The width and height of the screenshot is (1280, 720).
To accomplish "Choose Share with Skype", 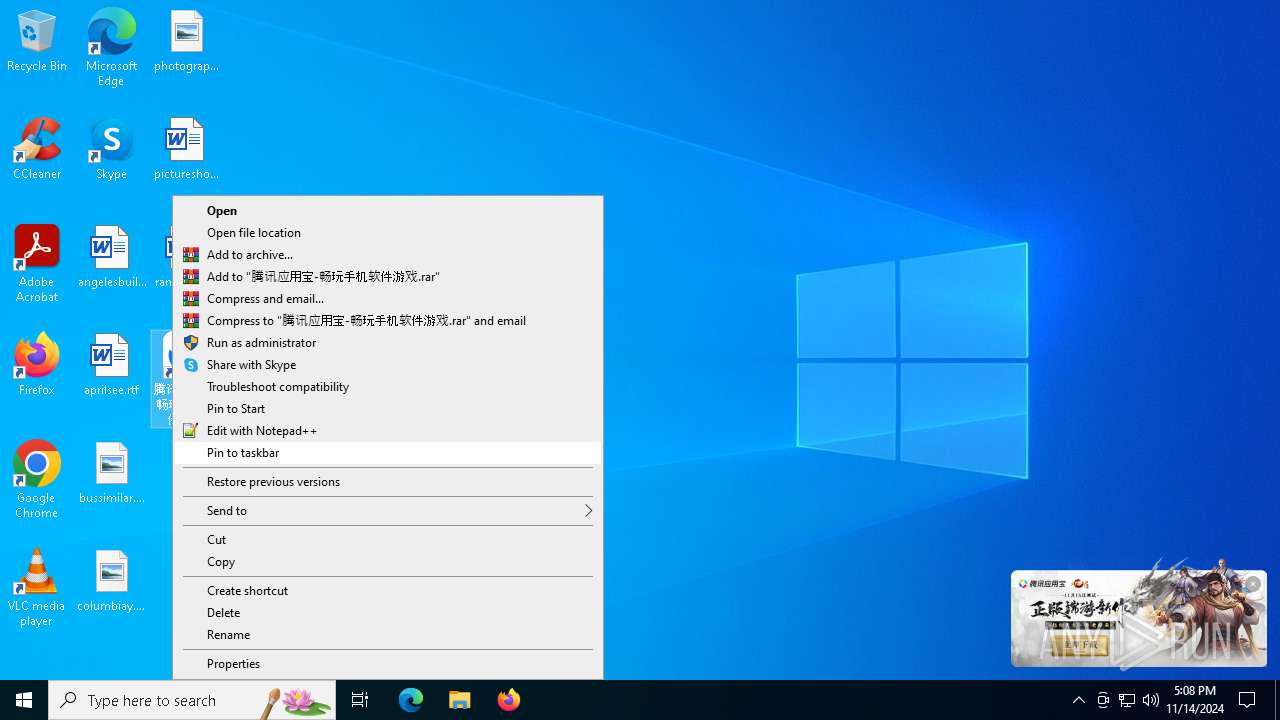I will [388, 365].
